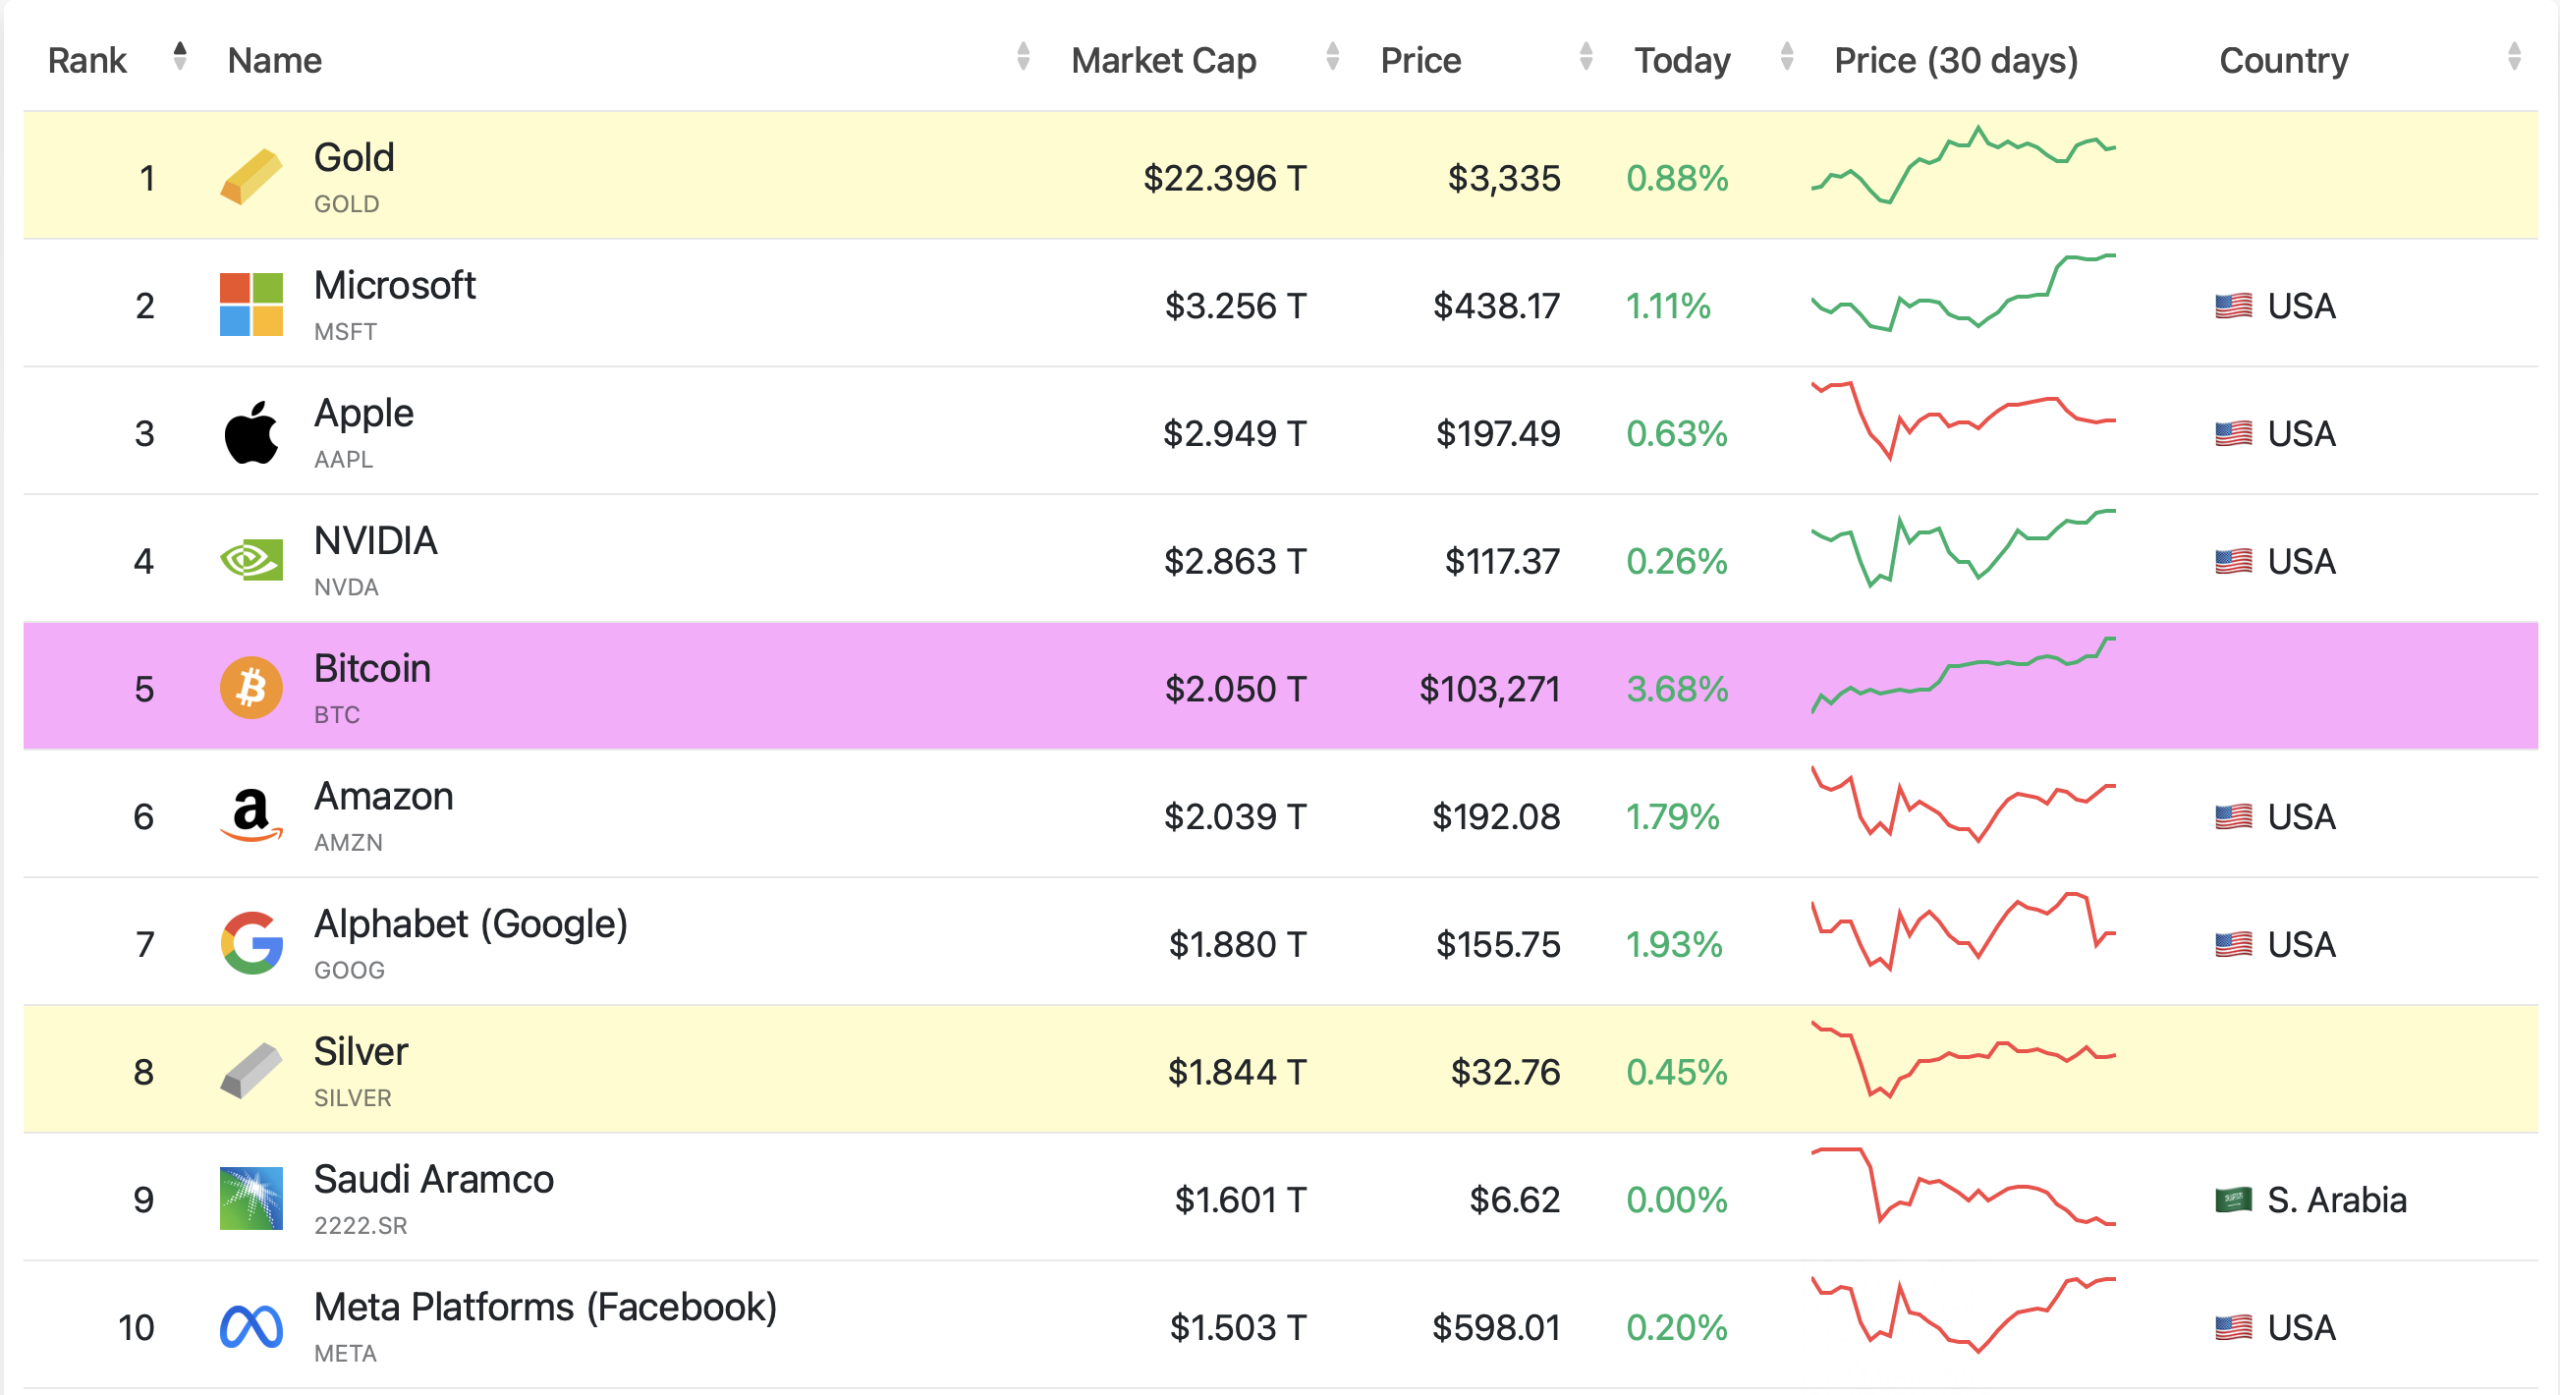Open the Microsoft company link
The image size is (2560, 1395).
(x=395, y=285)
